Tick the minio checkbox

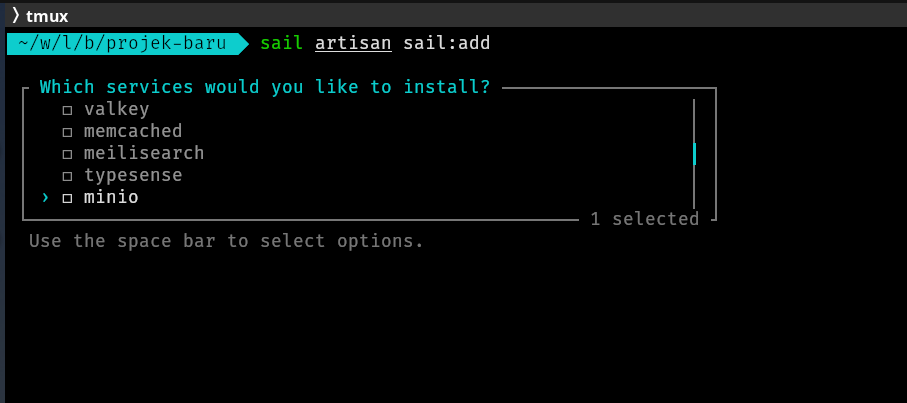(68, 198)
